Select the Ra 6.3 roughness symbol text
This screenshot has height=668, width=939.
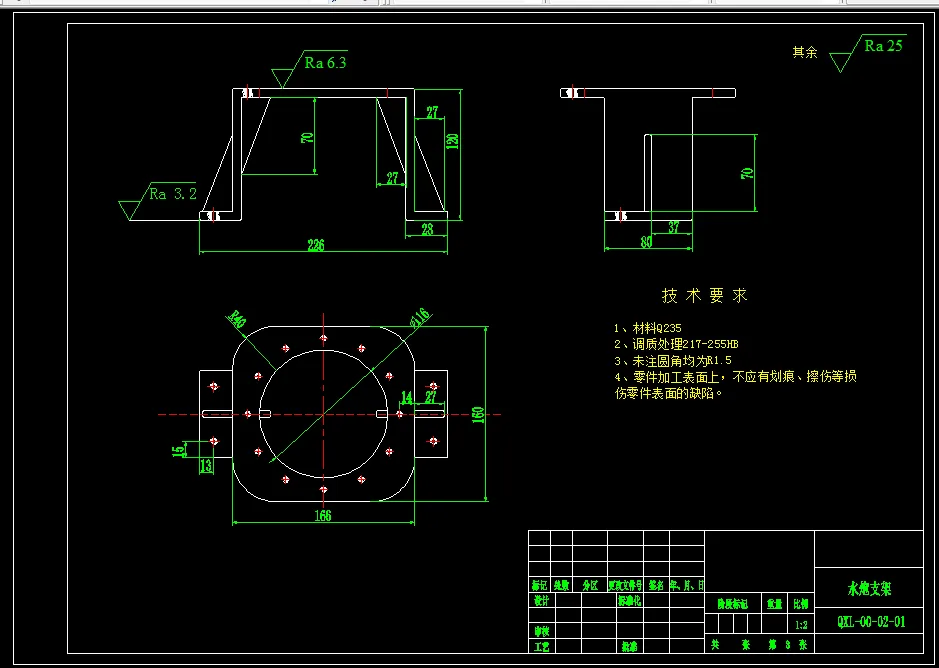[325, 63]
